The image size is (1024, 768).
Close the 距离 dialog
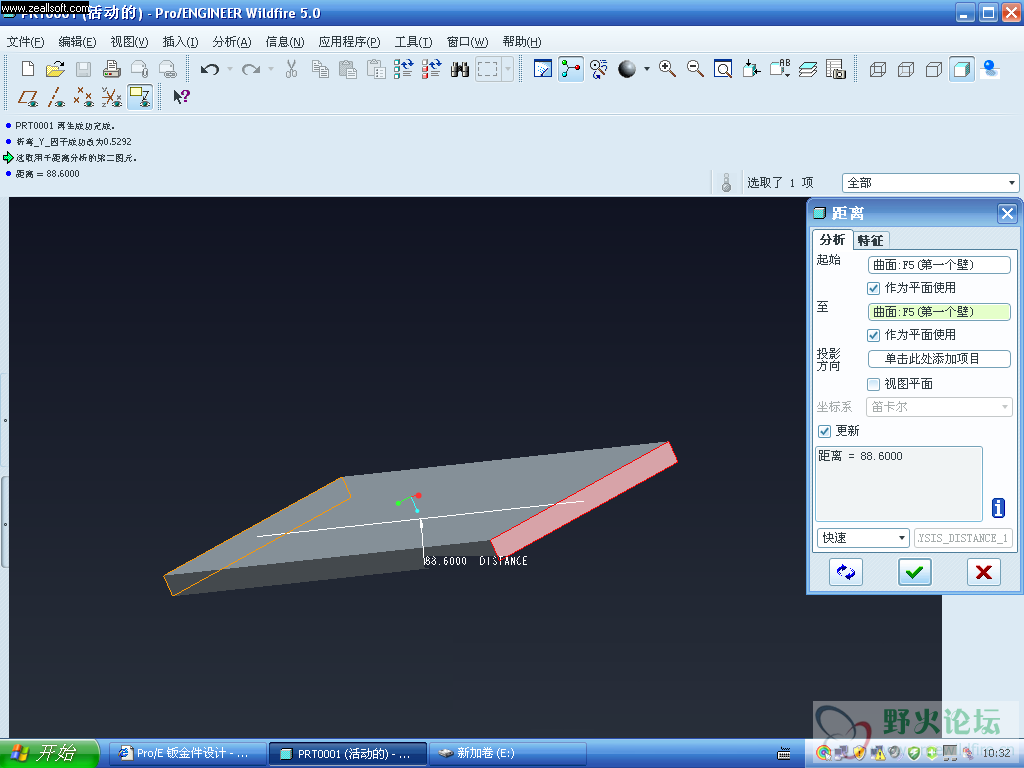point(1007,214)
